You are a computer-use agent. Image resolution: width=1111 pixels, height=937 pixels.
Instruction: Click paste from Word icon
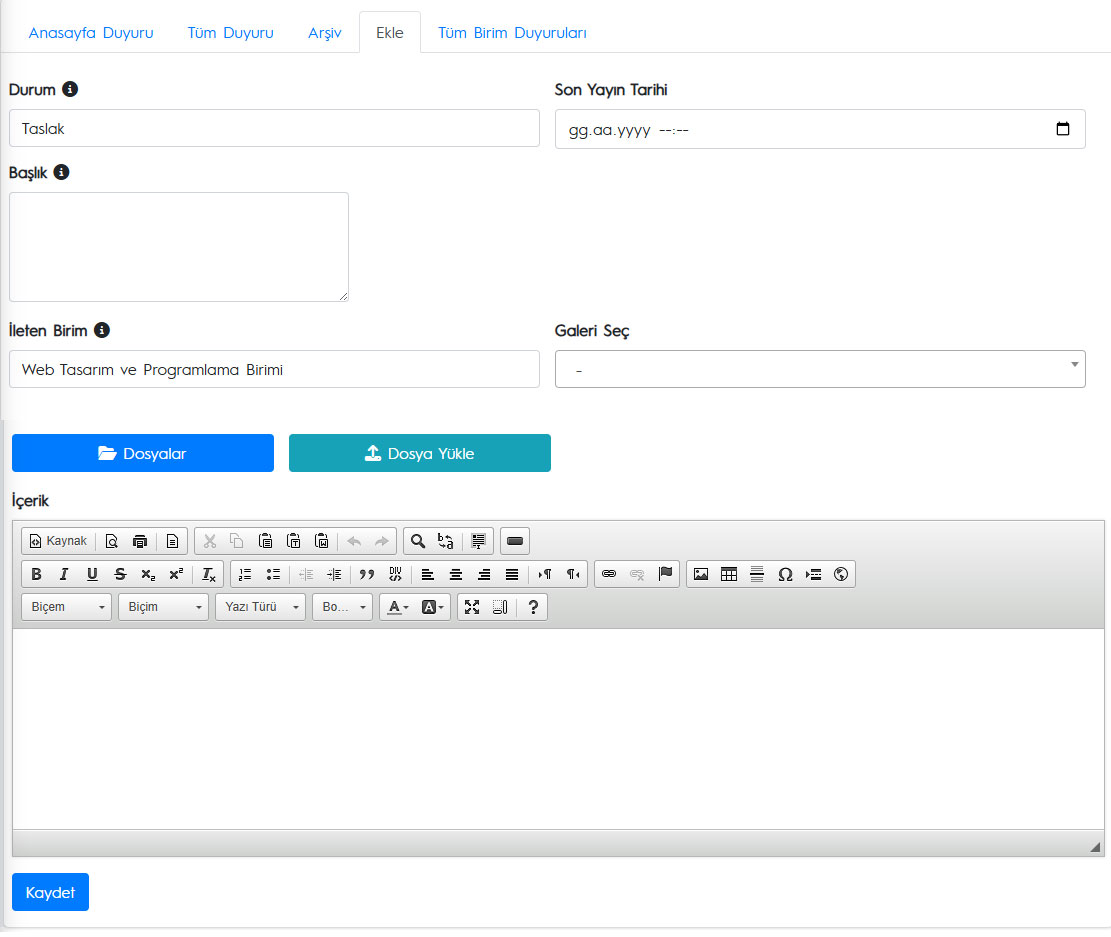coord(322,542)
